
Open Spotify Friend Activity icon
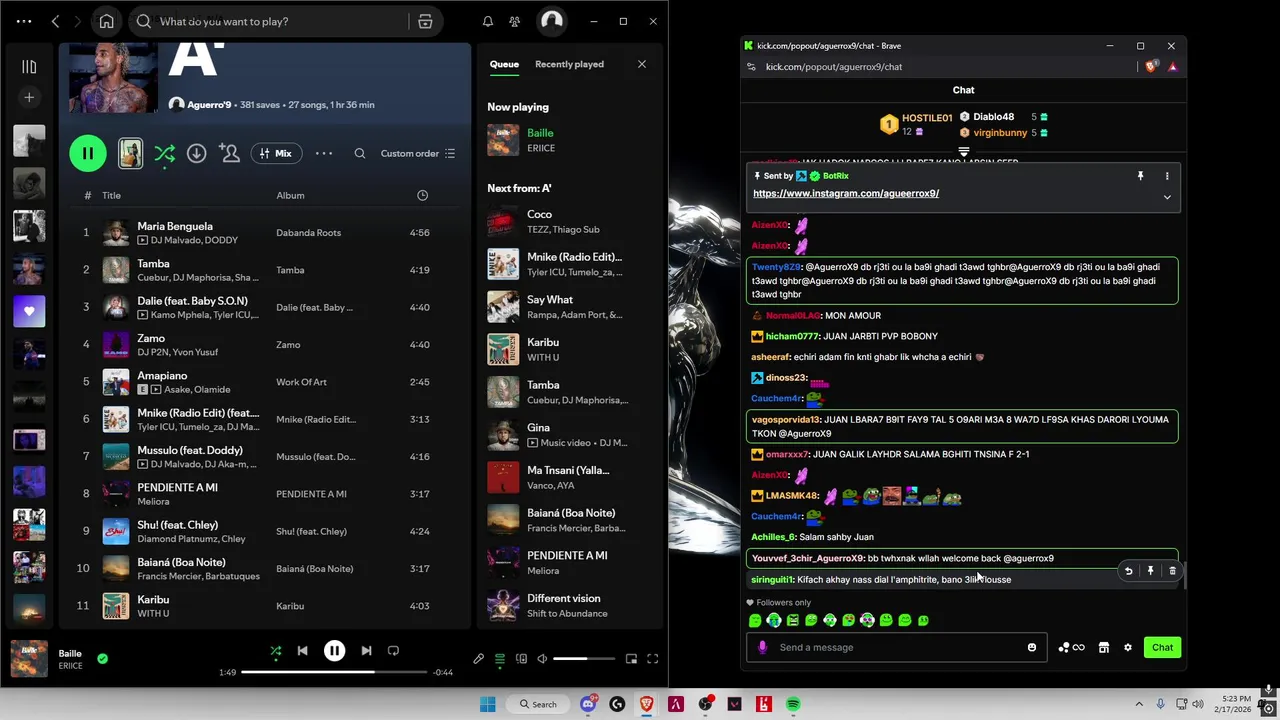click(514, 21)
